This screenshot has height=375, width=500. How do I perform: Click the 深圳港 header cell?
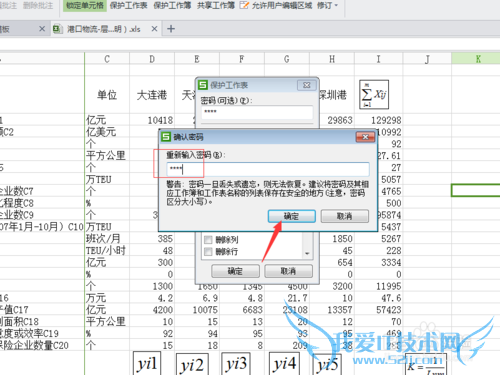click(x=332, y=95)
